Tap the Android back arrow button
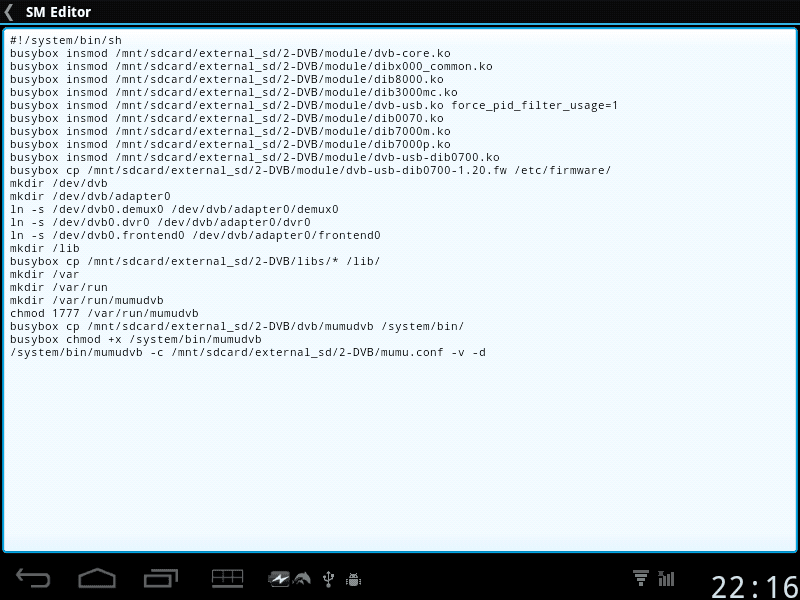The width and height of the screenshot is (800, 600). click(x=33, y=579)
